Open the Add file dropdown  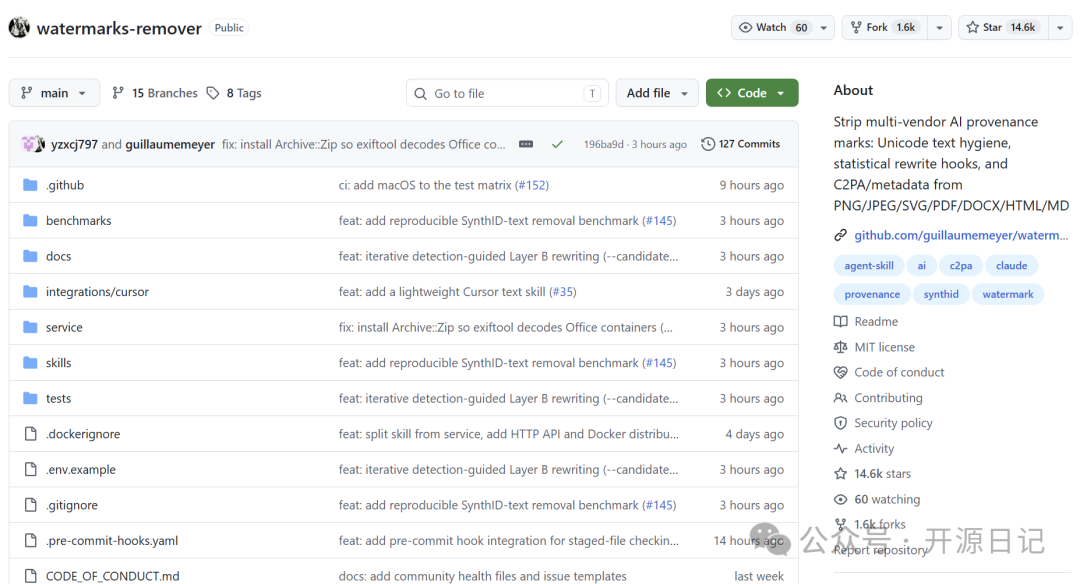click(657, 93)
